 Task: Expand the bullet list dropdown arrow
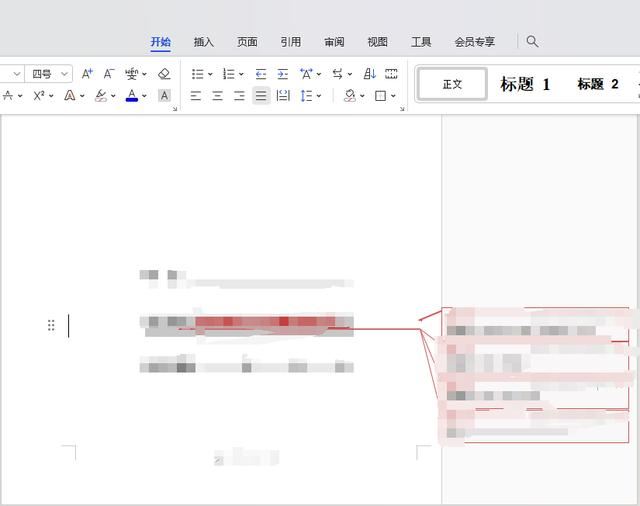pyautogui.click(x=210, y=75)
